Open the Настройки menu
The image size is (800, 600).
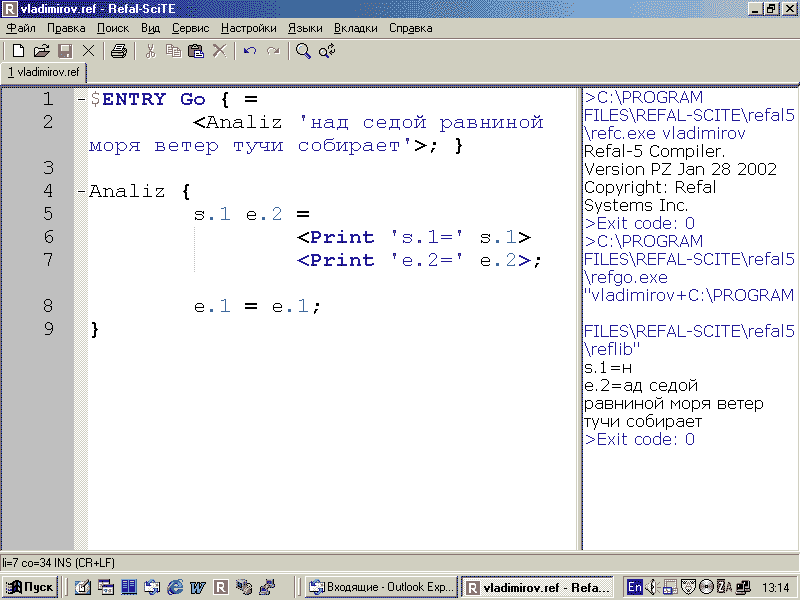(248, 28)
